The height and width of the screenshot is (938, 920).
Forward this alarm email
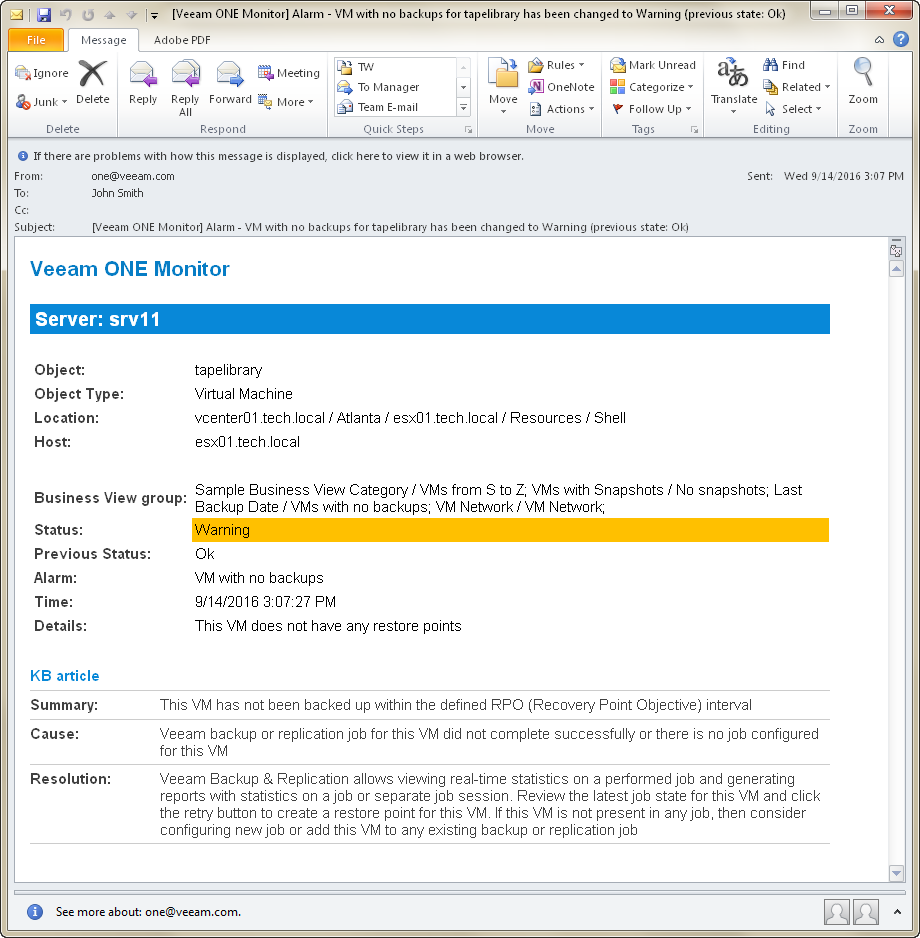pos(230,82)
